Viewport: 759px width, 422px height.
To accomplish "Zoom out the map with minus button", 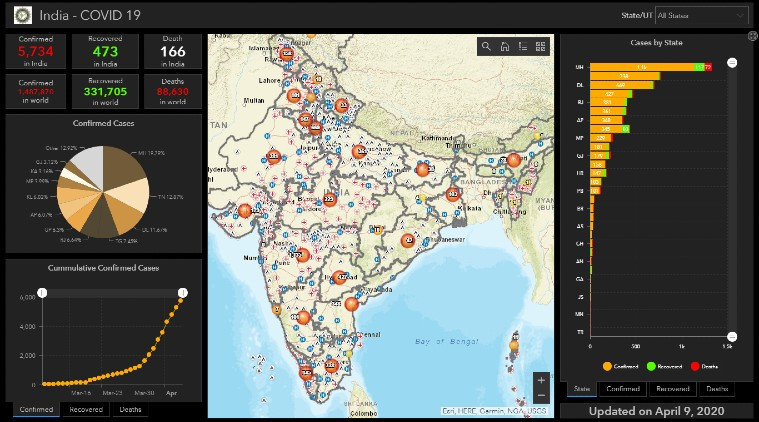I will 541,395.
